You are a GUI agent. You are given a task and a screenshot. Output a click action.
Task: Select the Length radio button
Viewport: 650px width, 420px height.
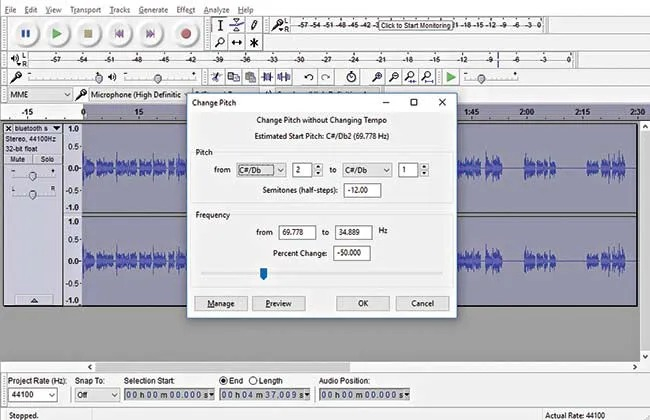(253, 381)
